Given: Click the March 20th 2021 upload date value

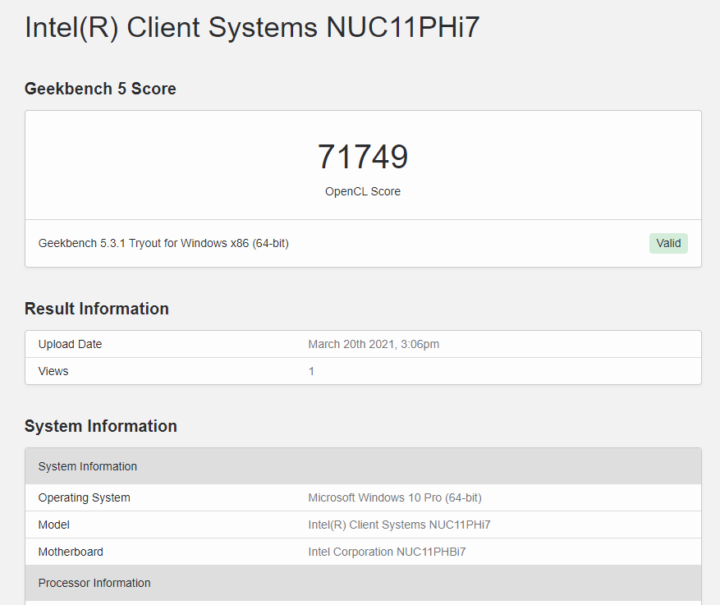Looking at the screenshot, I should [373, 344].
